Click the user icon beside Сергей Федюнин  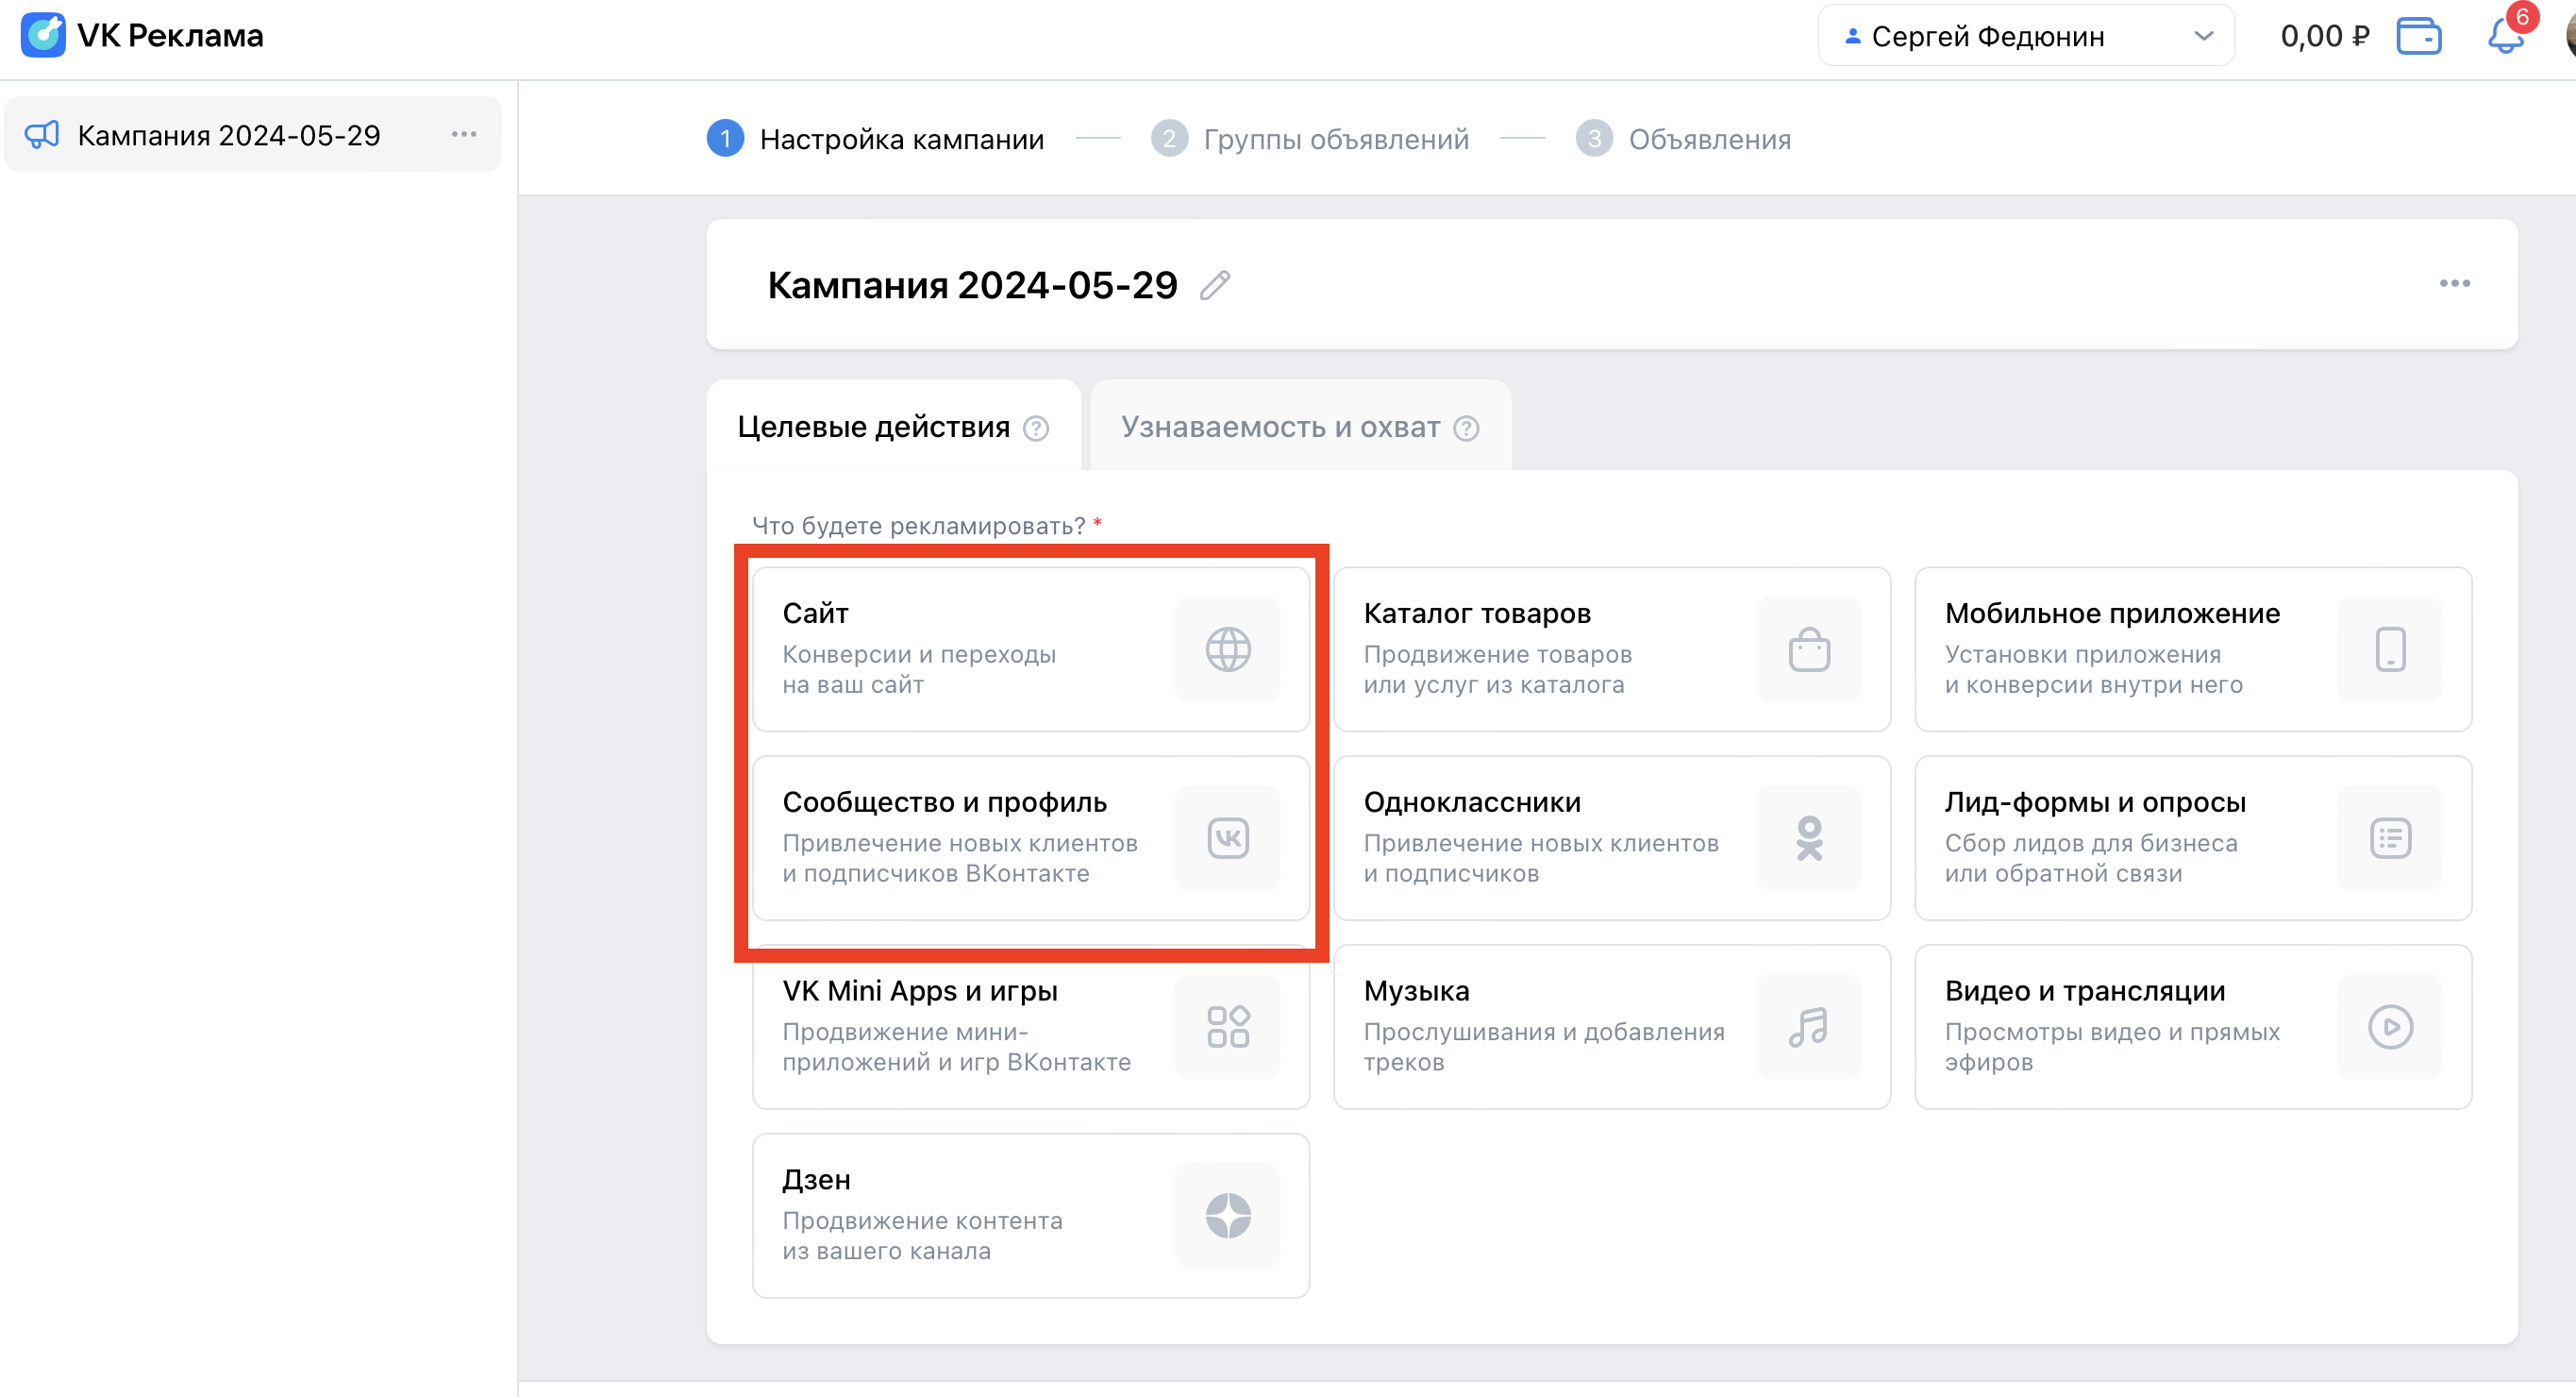1853,36
